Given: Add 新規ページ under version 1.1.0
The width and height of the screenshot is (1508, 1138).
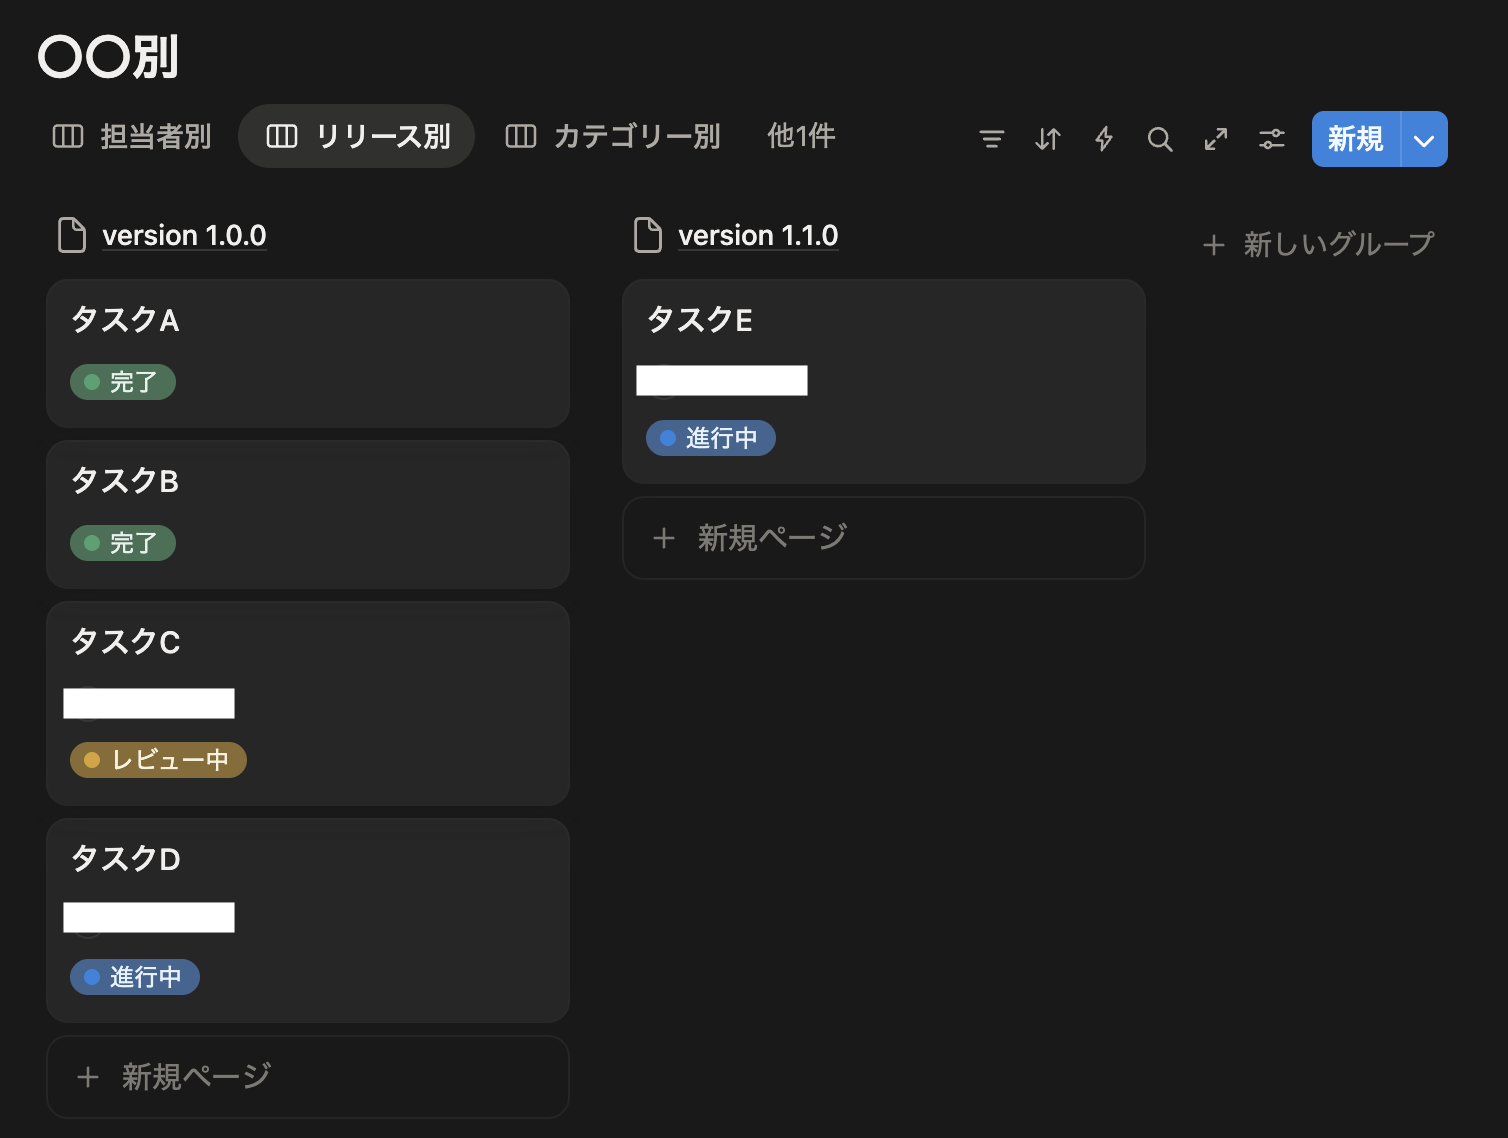Looking at the screenshot, I should (x=884, y=538).
